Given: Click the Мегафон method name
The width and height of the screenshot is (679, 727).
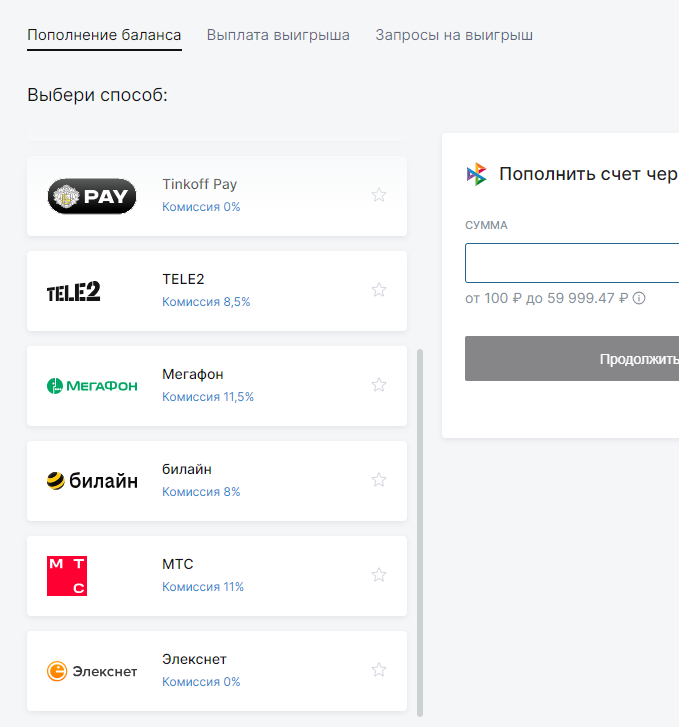Looking at the screenshot, I should (193, 374).
